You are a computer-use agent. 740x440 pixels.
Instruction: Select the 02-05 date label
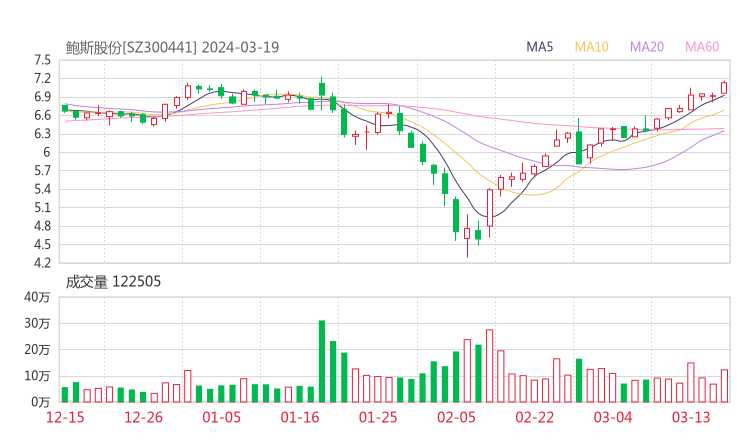(456, 417)
